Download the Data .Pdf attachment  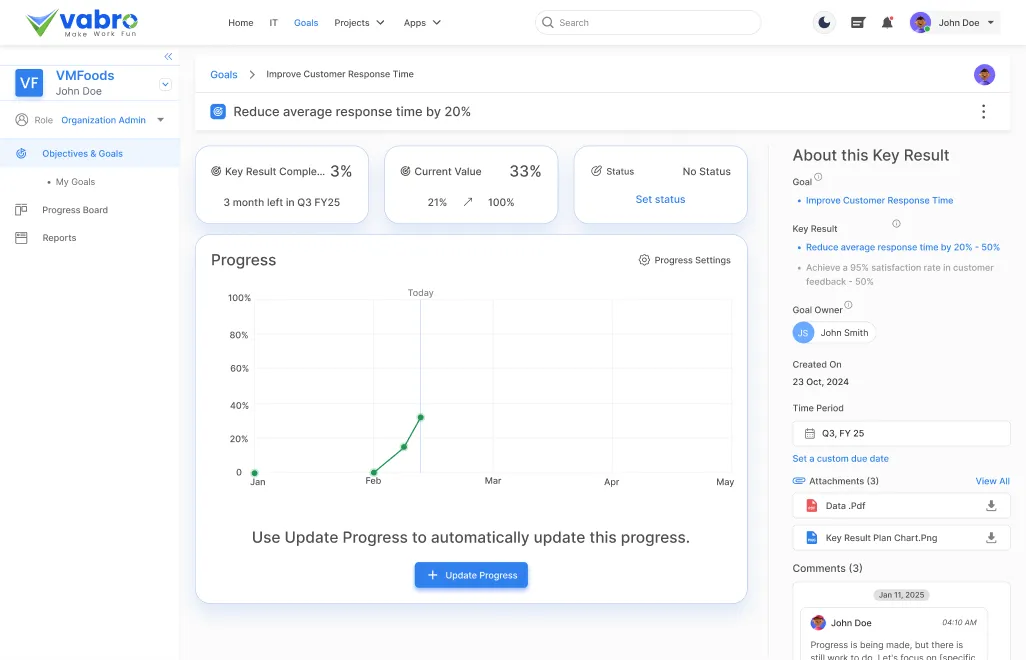pos(991,506)
